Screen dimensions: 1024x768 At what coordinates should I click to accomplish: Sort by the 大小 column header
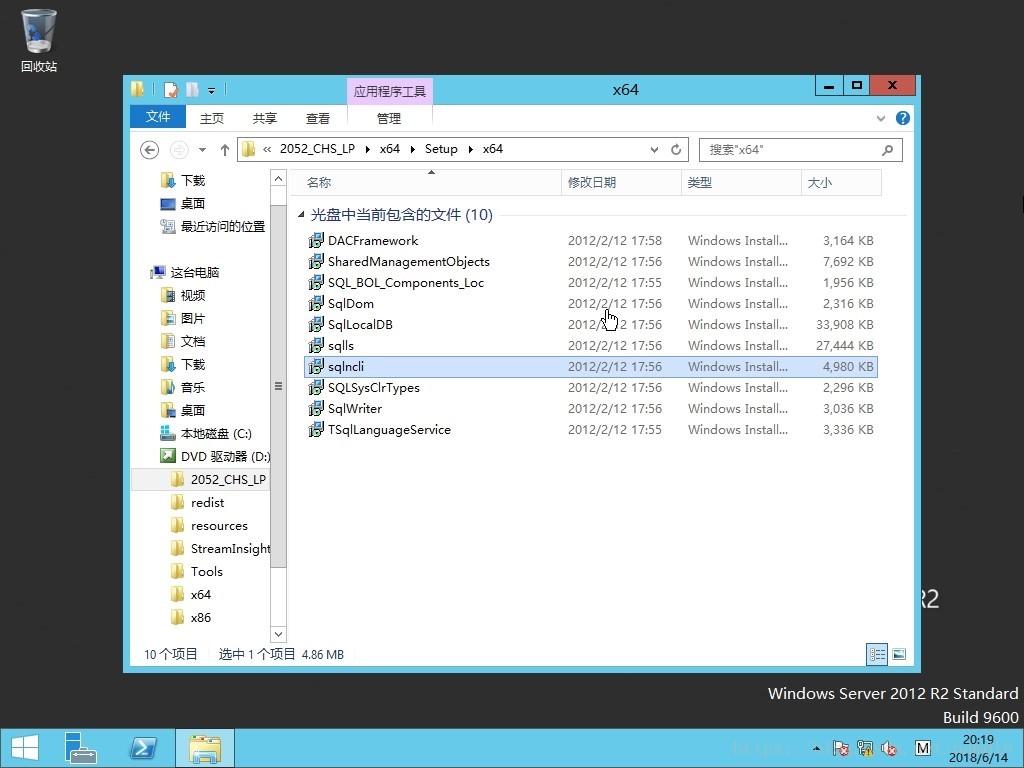(x=841, y=182)
